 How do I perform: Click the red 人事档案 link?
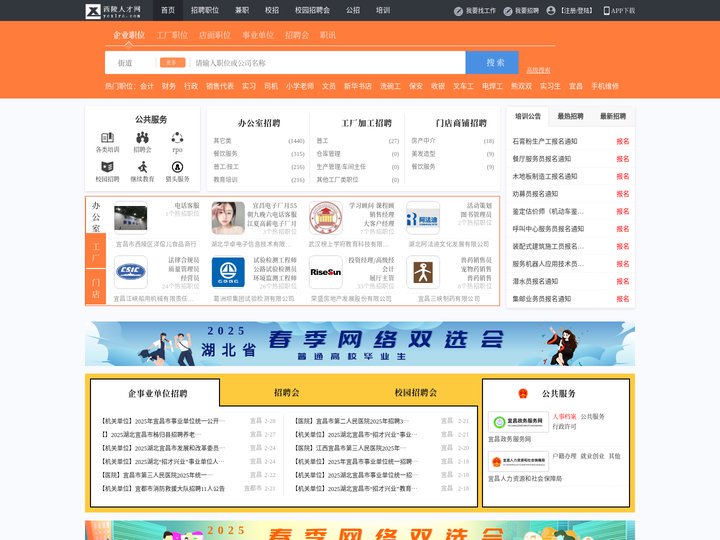pos(564,416)
